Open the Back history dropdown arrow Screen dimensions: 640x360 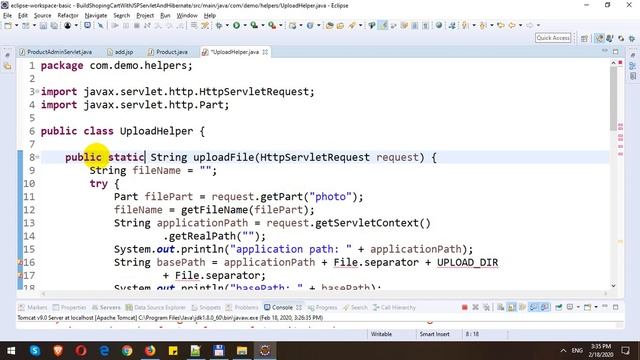pos(520,25)
